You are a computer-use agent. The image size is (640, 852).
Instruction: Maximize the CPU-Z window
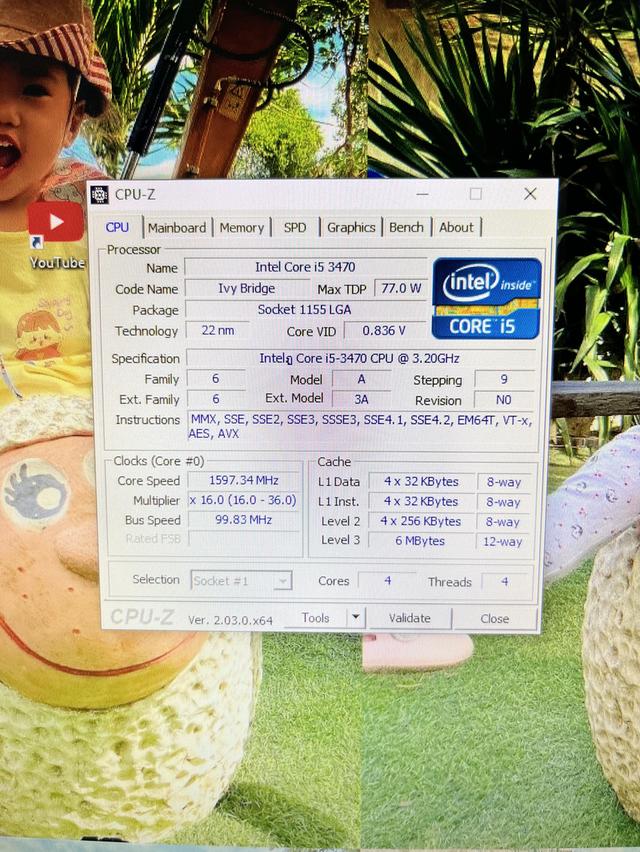pyautogui.click(x=476, y=194)
